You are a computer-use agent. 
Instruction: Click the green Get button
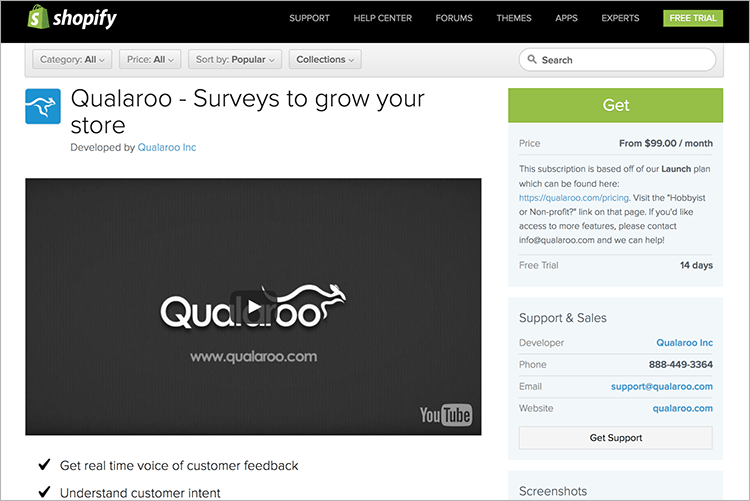tap(616, 105)
